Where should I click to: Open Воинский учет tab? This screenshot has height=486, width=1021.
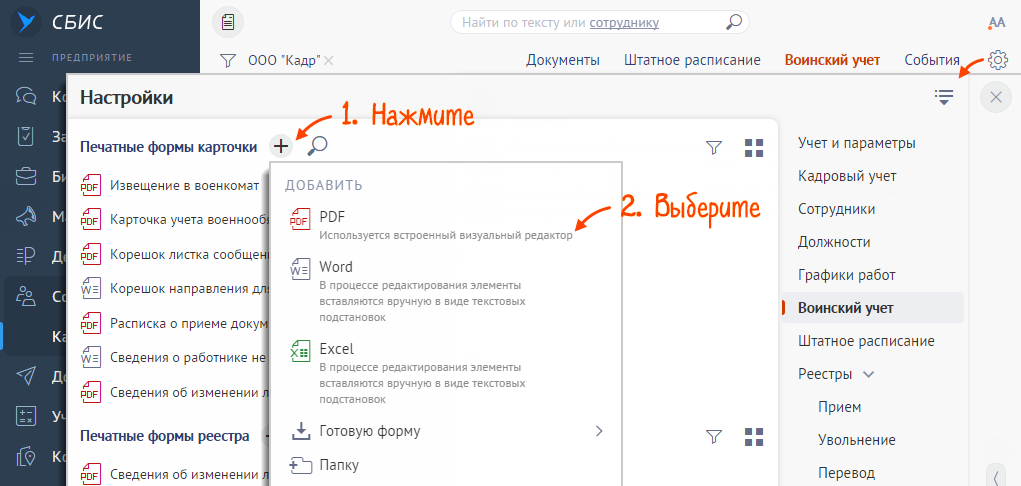coord(832,61)
